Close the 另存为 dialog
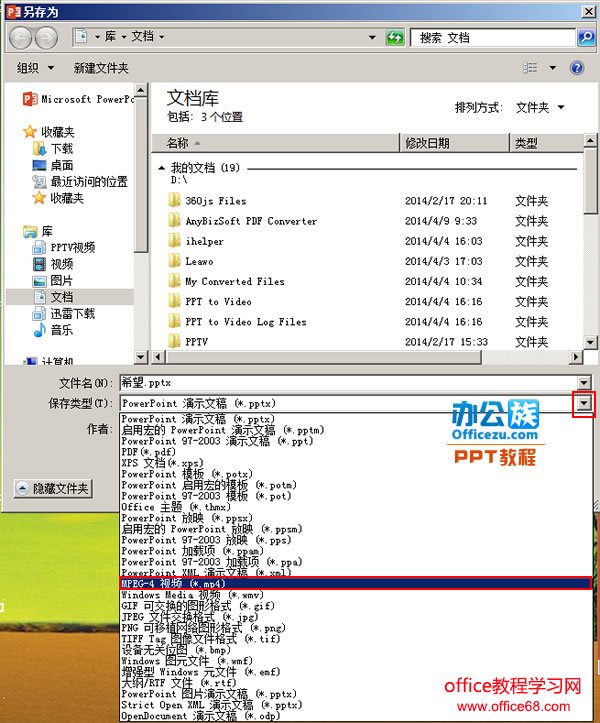Image resolution: width=600 pixels, height=723 pixels. click(x=589, y=12)
